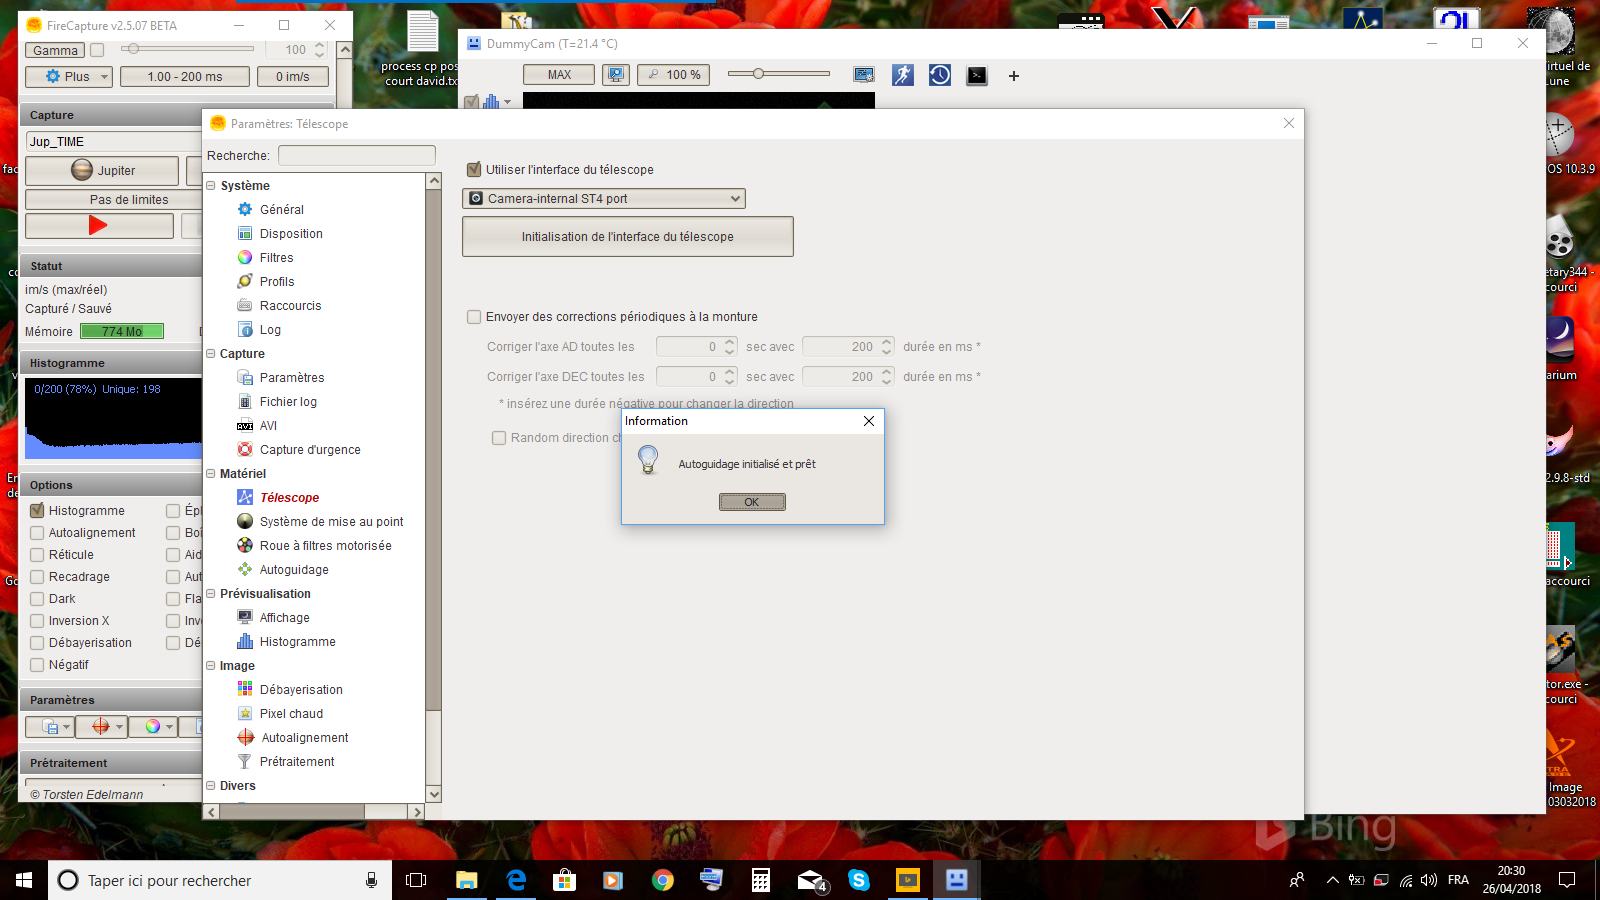
Task: Select Raccourcis in the settings tree
Action: [x=291, y=306]
